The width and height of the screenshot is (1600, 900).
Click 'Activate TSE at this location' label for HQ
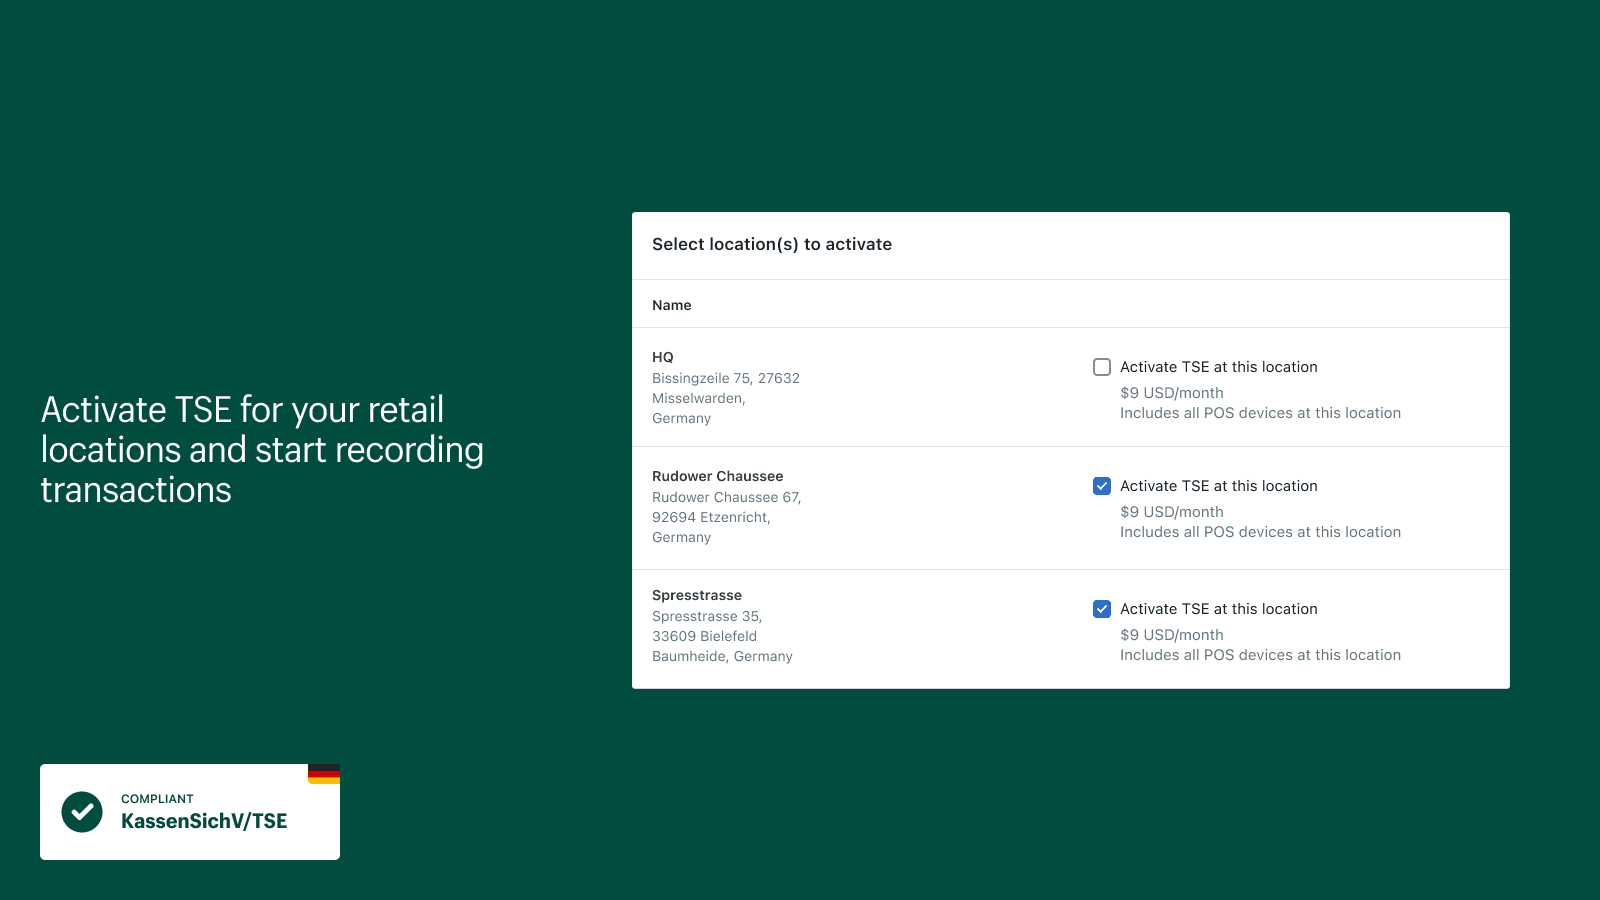point(1218,367)
